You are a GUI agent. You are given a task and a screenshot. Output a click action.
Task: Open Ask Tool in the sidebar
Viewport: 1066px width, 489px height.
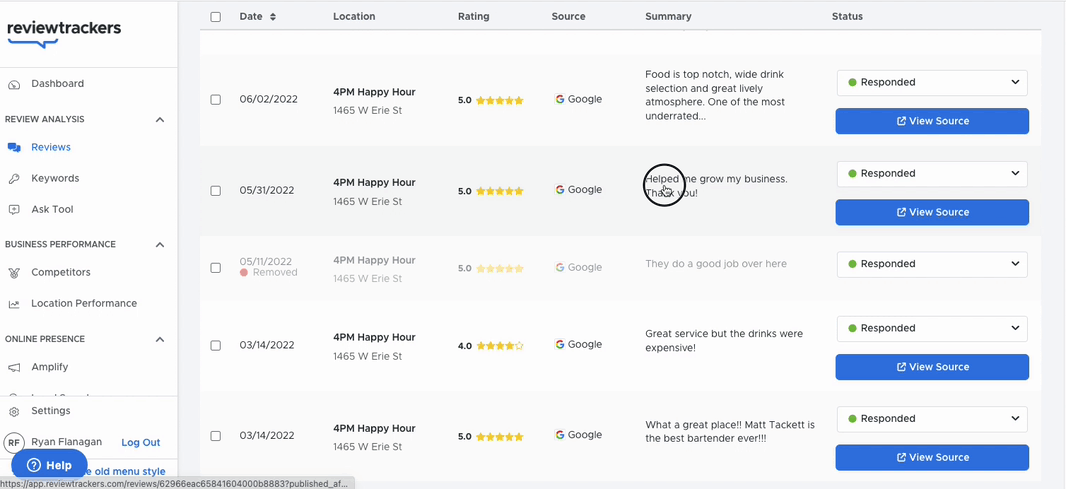coord(52,209)
